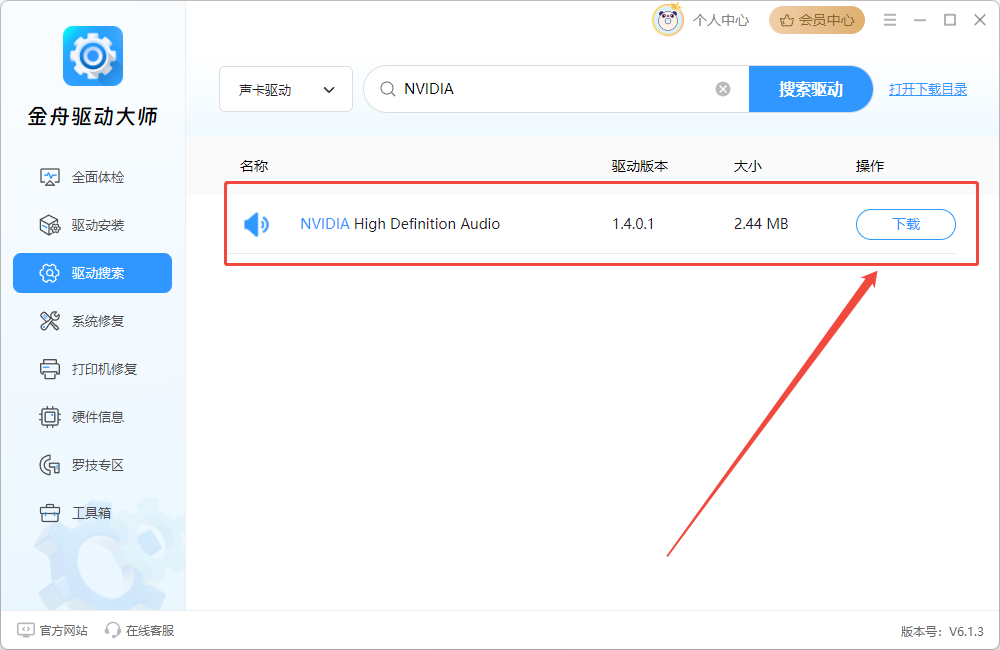
Task: Contact 在线客服 online support
Action: pyautogui.click(x=140, y=630)
